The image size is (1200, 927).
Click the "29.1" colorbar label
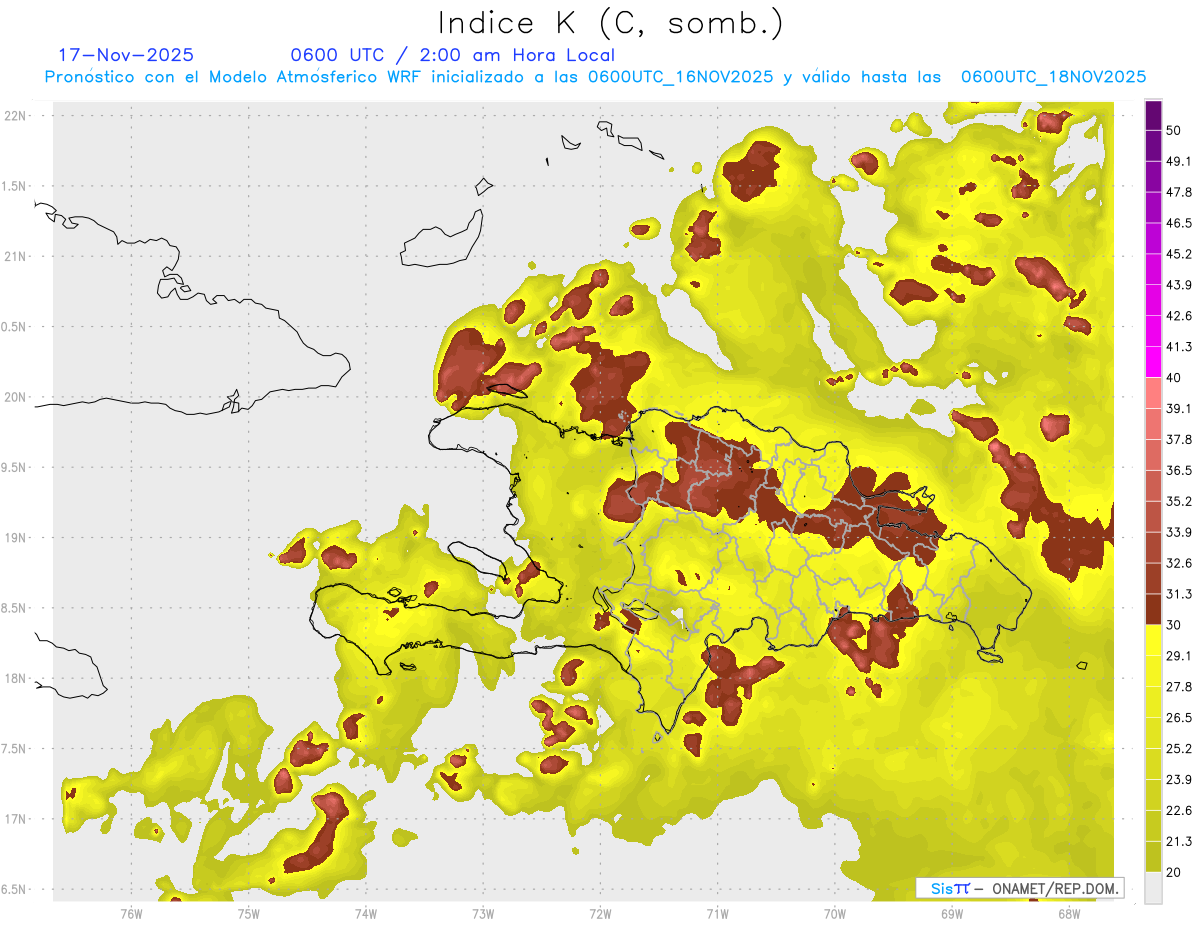pyautogui.click(x=1179, y=656)
